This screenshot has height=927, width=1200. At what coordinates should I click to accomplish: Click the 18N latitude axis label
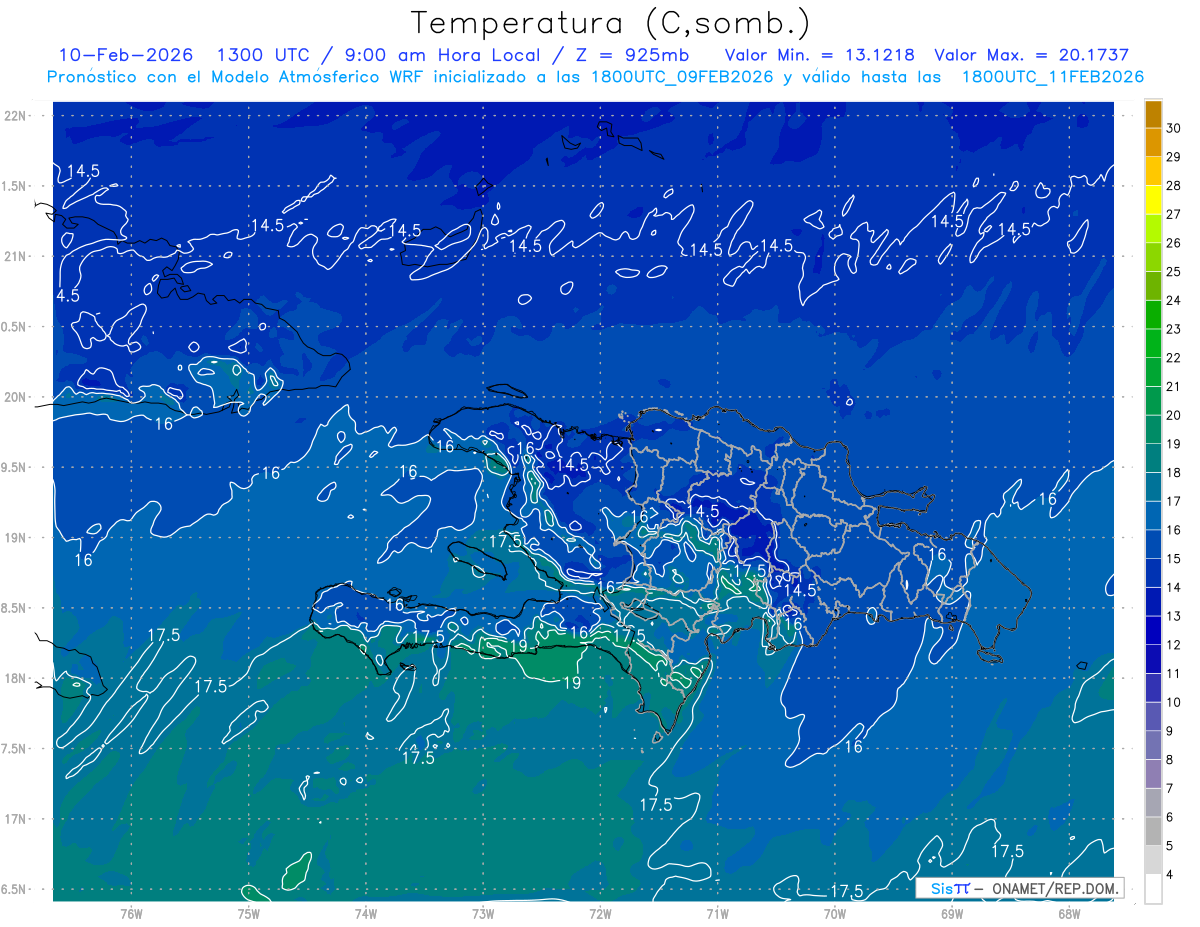(x=17, y=678)
